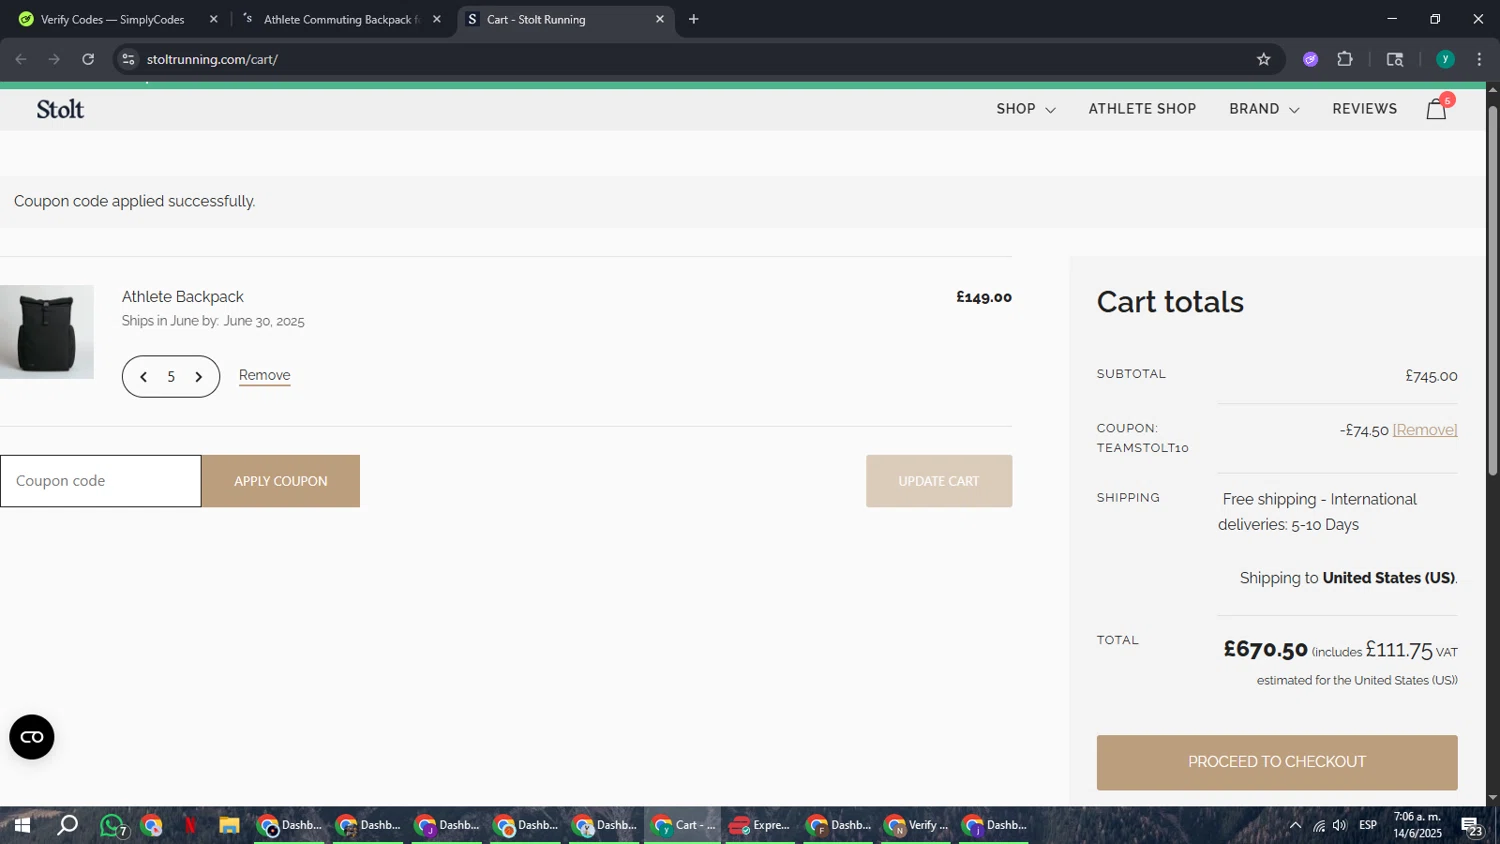Click APPLY COUPON button
This screenshot has height=844, width=1500.
tap(281, 481)
